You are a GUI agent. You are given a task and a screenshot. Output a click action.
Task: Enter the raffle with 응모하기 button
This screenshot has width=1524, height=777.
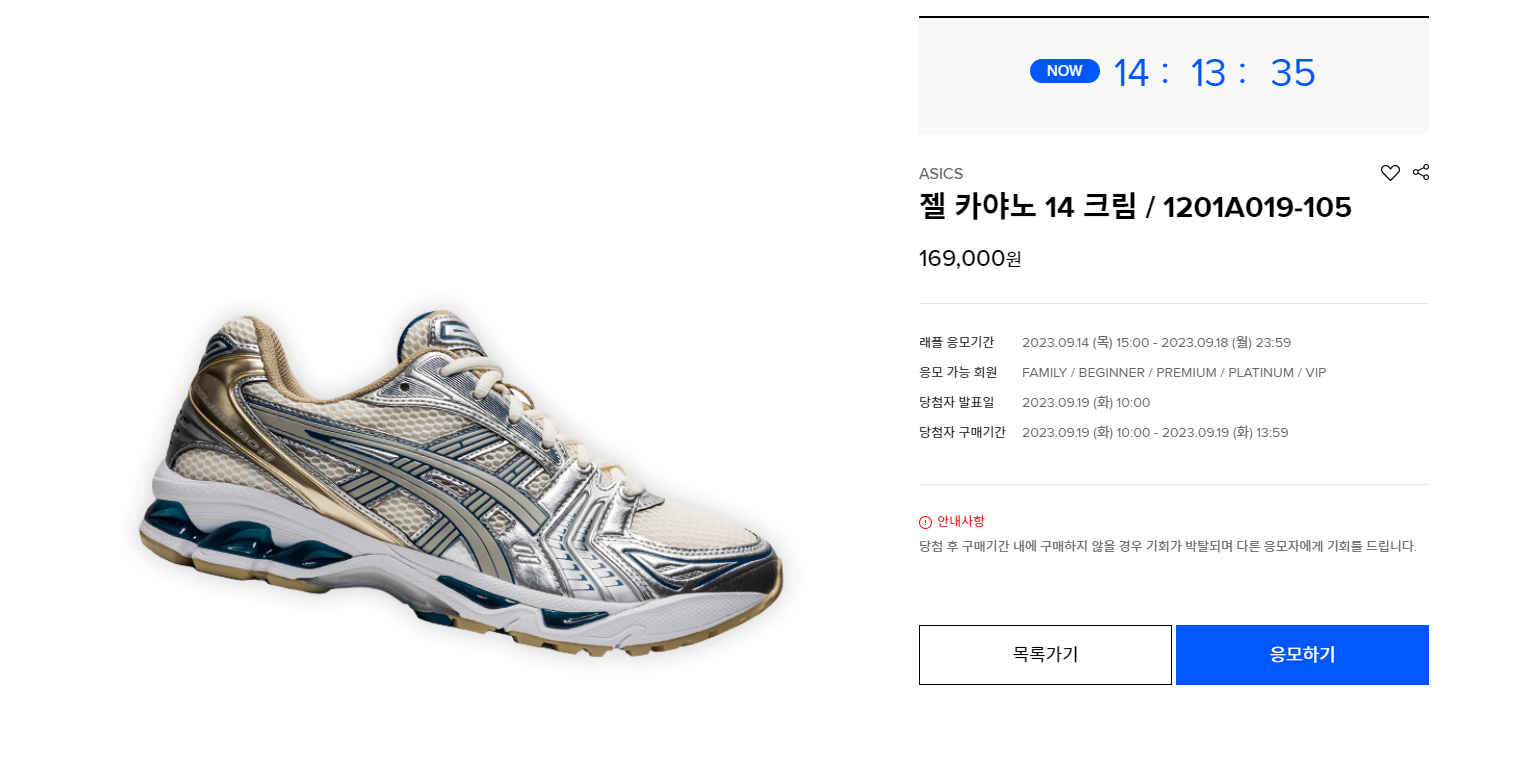tap(1302, 655)
